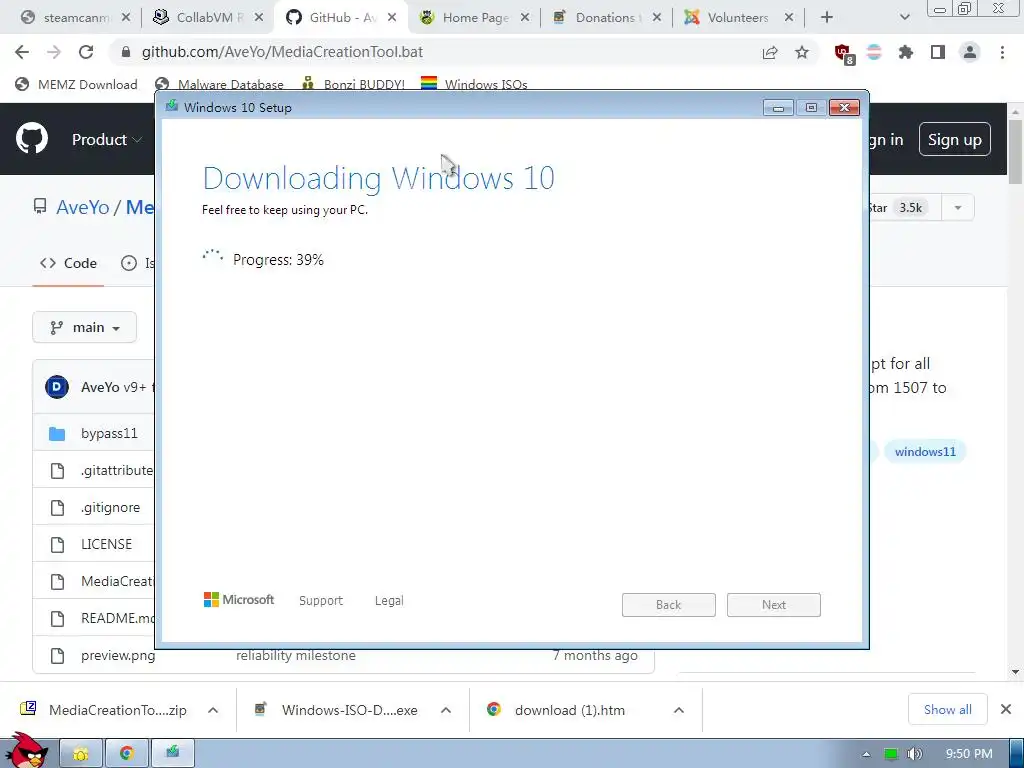
Task: Click the address bar URL field
Action: [431, 52]
